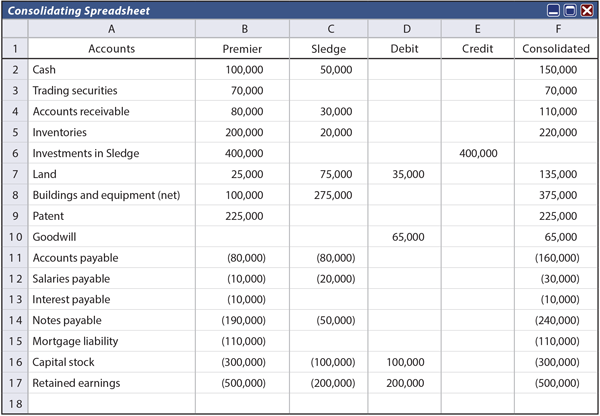Select row 18 header

pyautogui.click(x=15, y=403)
